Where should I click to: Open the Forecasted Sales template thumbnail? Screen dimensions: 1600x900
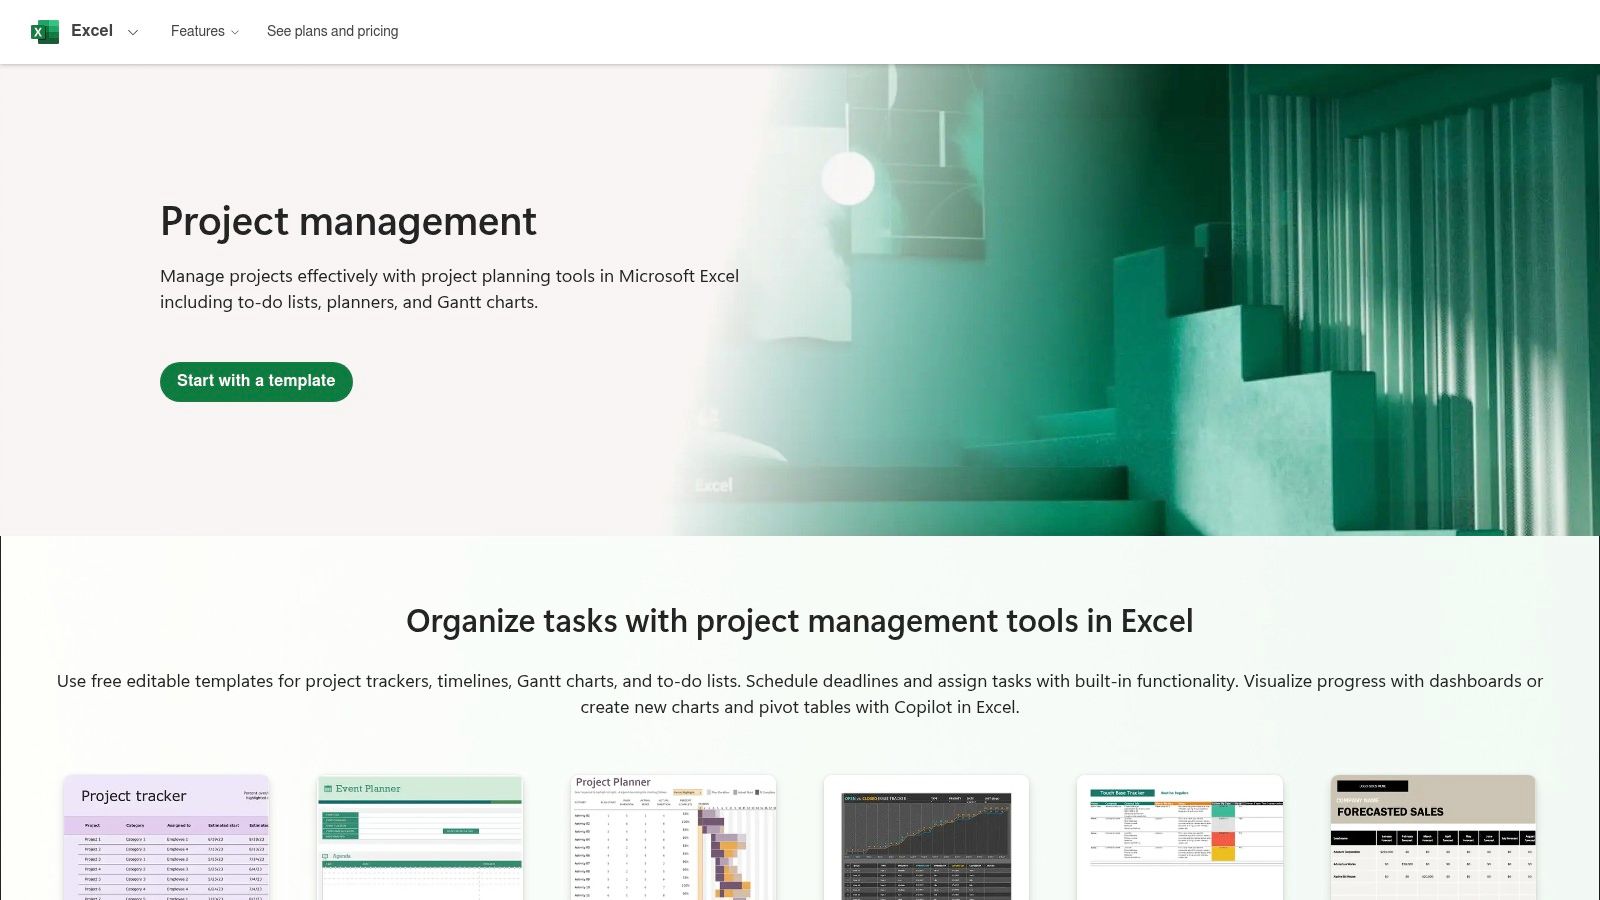pos(1433,838)
